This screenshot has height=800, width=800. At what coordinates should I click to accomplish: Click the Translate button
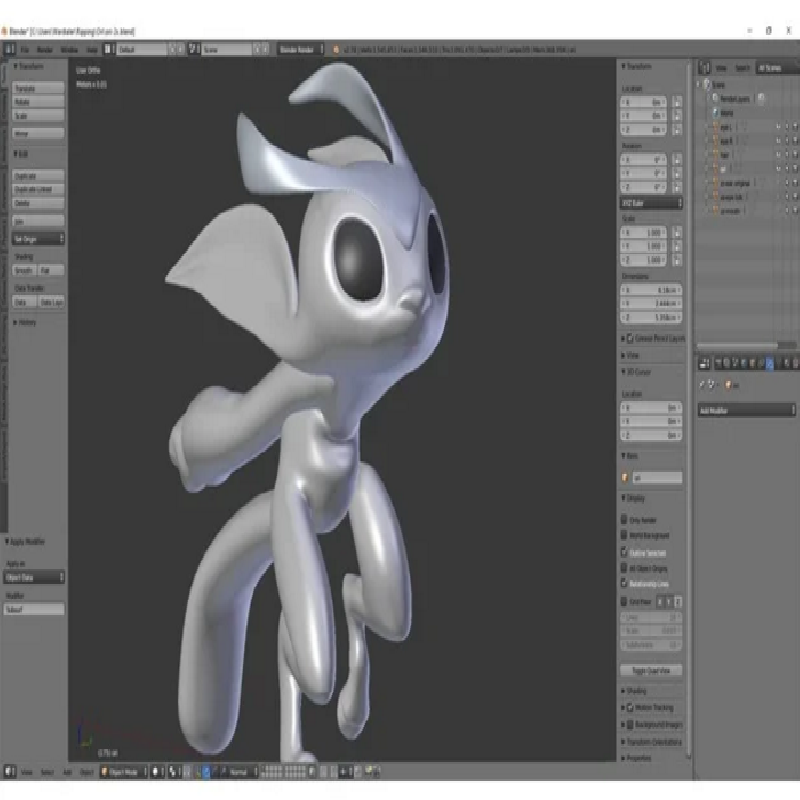38,88
